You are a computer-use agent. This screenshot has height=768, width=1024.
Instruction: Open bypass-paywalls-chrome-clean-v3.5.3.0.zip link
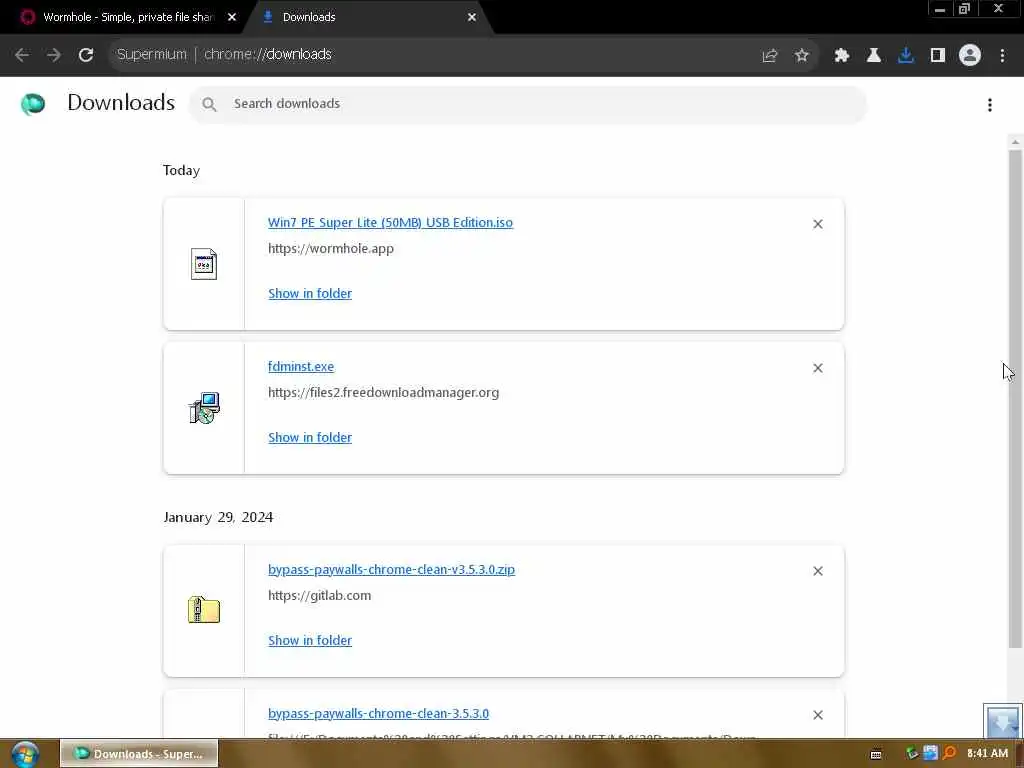click(391, 569)
